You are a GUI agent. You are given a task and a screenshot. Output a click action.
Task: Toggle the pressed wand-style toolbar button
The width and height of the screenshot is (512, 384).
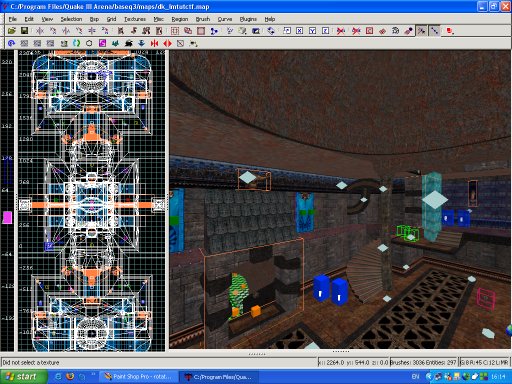(422, 31)
